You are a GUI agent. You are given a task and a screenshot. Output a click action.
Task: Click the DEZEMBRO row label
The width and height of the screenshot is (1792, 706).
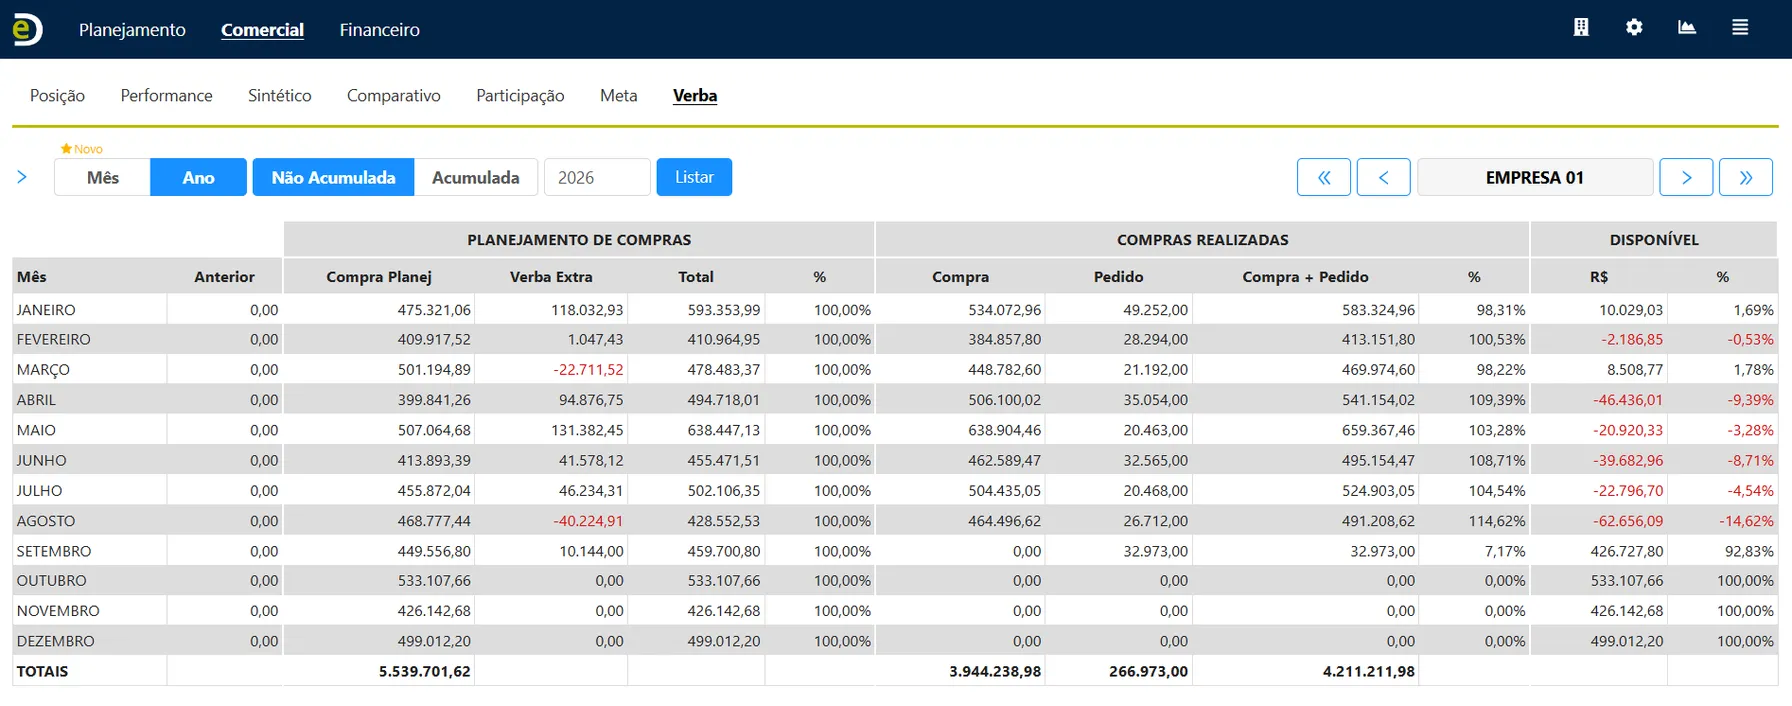click(x=56, y=641)
